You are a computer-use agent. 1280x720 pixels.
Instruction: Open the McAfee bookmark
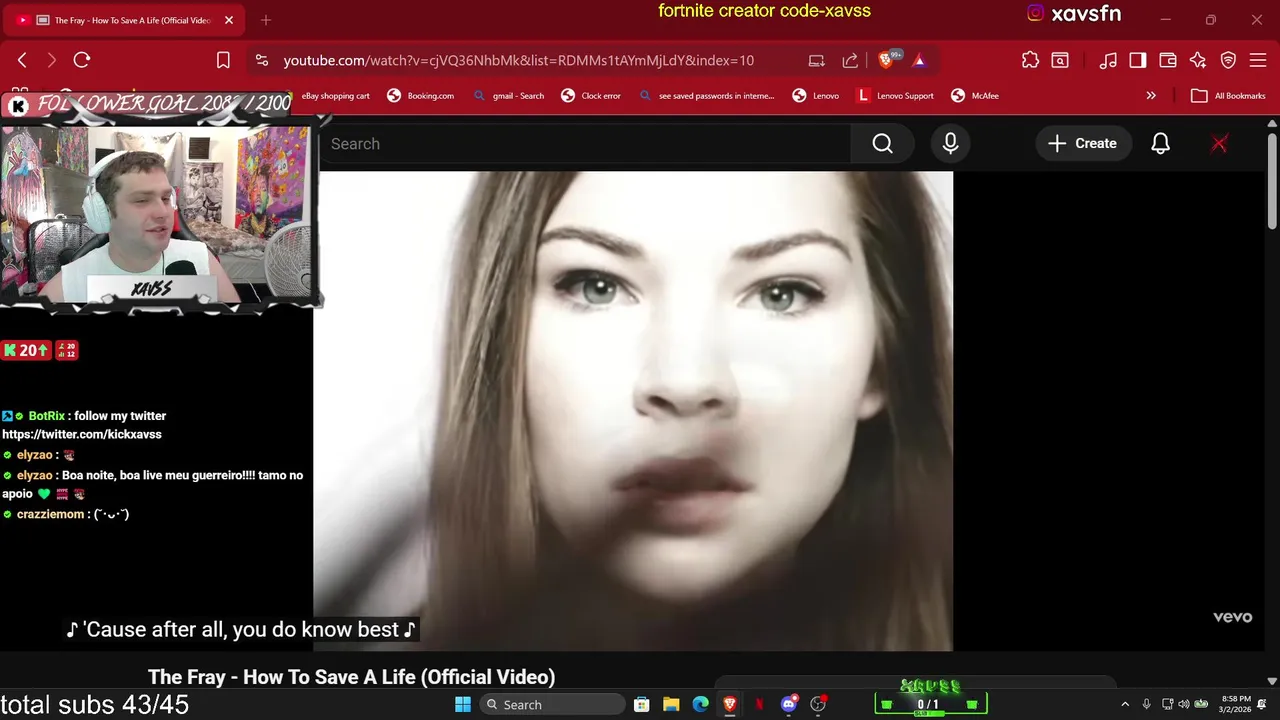975,96
